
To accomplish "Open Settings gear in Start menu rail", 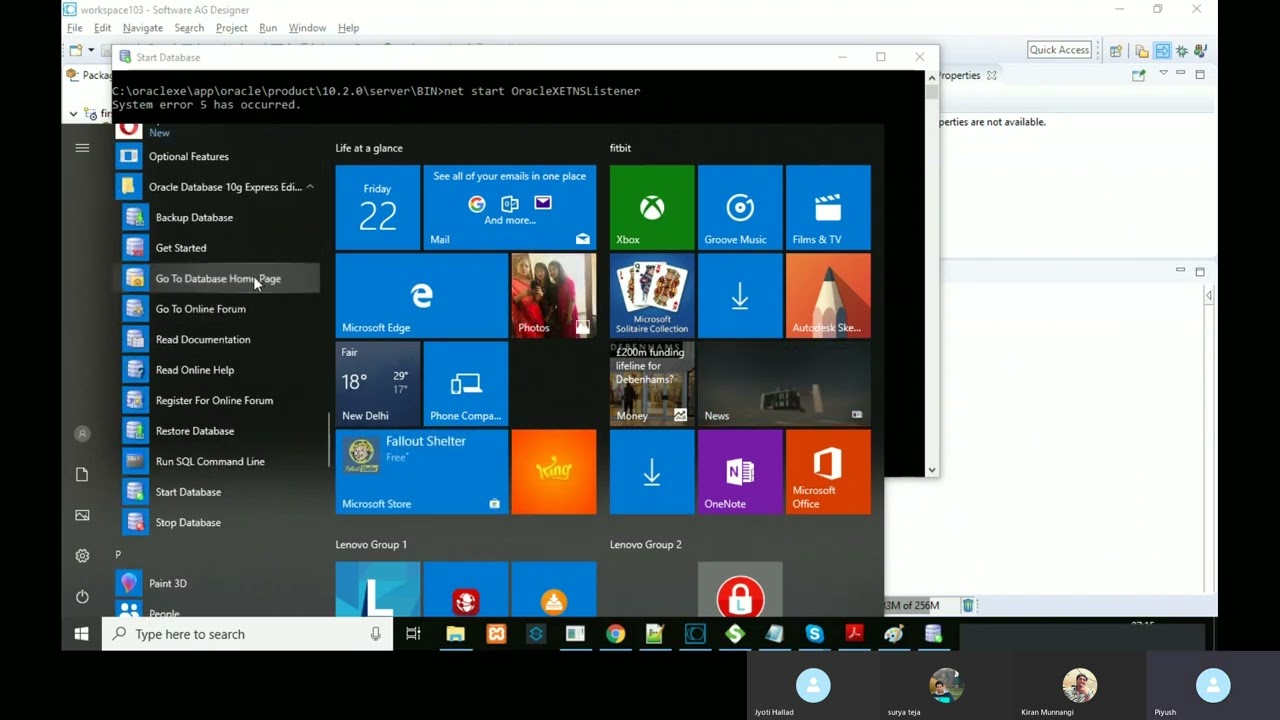I will point(82,556).
